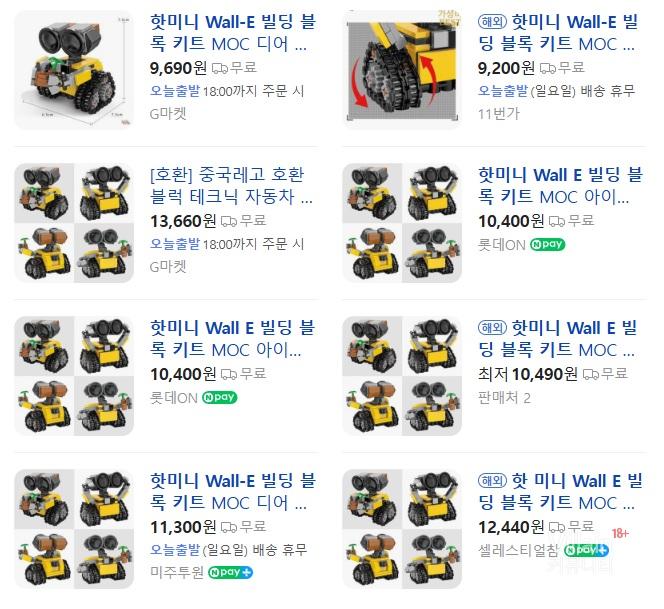Click the 11번가 seller name
664x609 pixels.
[x=498, y=114]
